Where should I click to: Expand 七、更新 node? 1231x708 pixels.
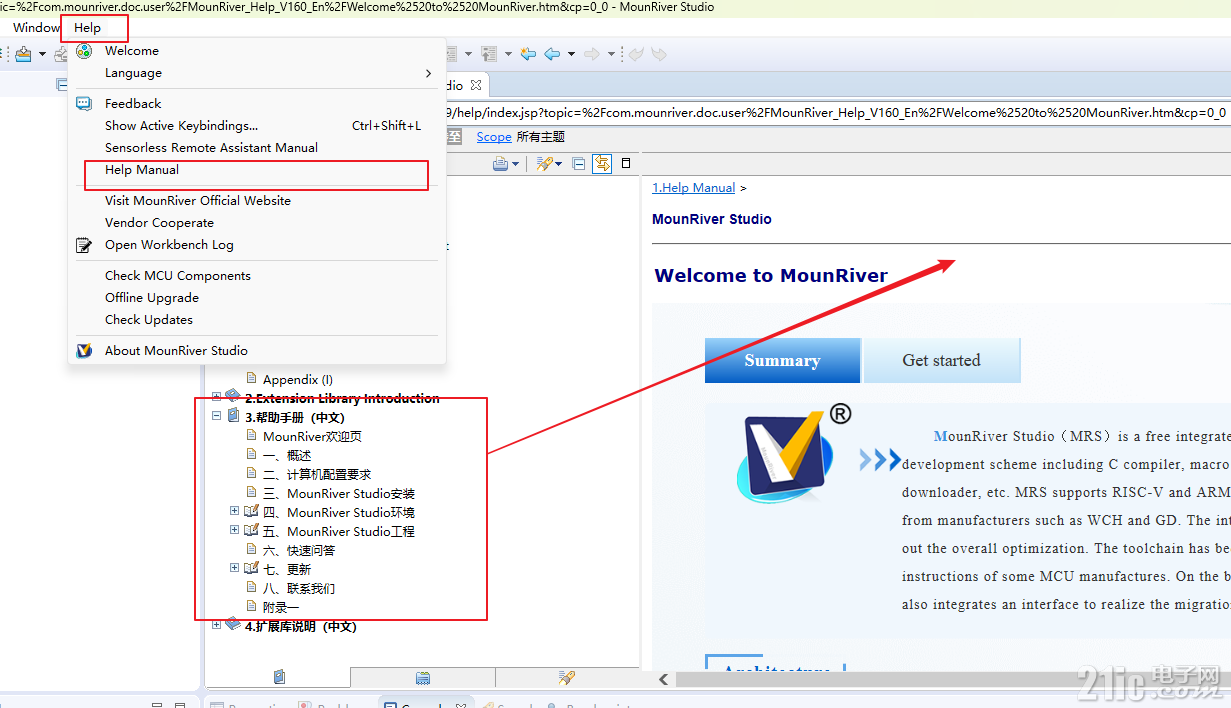235,568
